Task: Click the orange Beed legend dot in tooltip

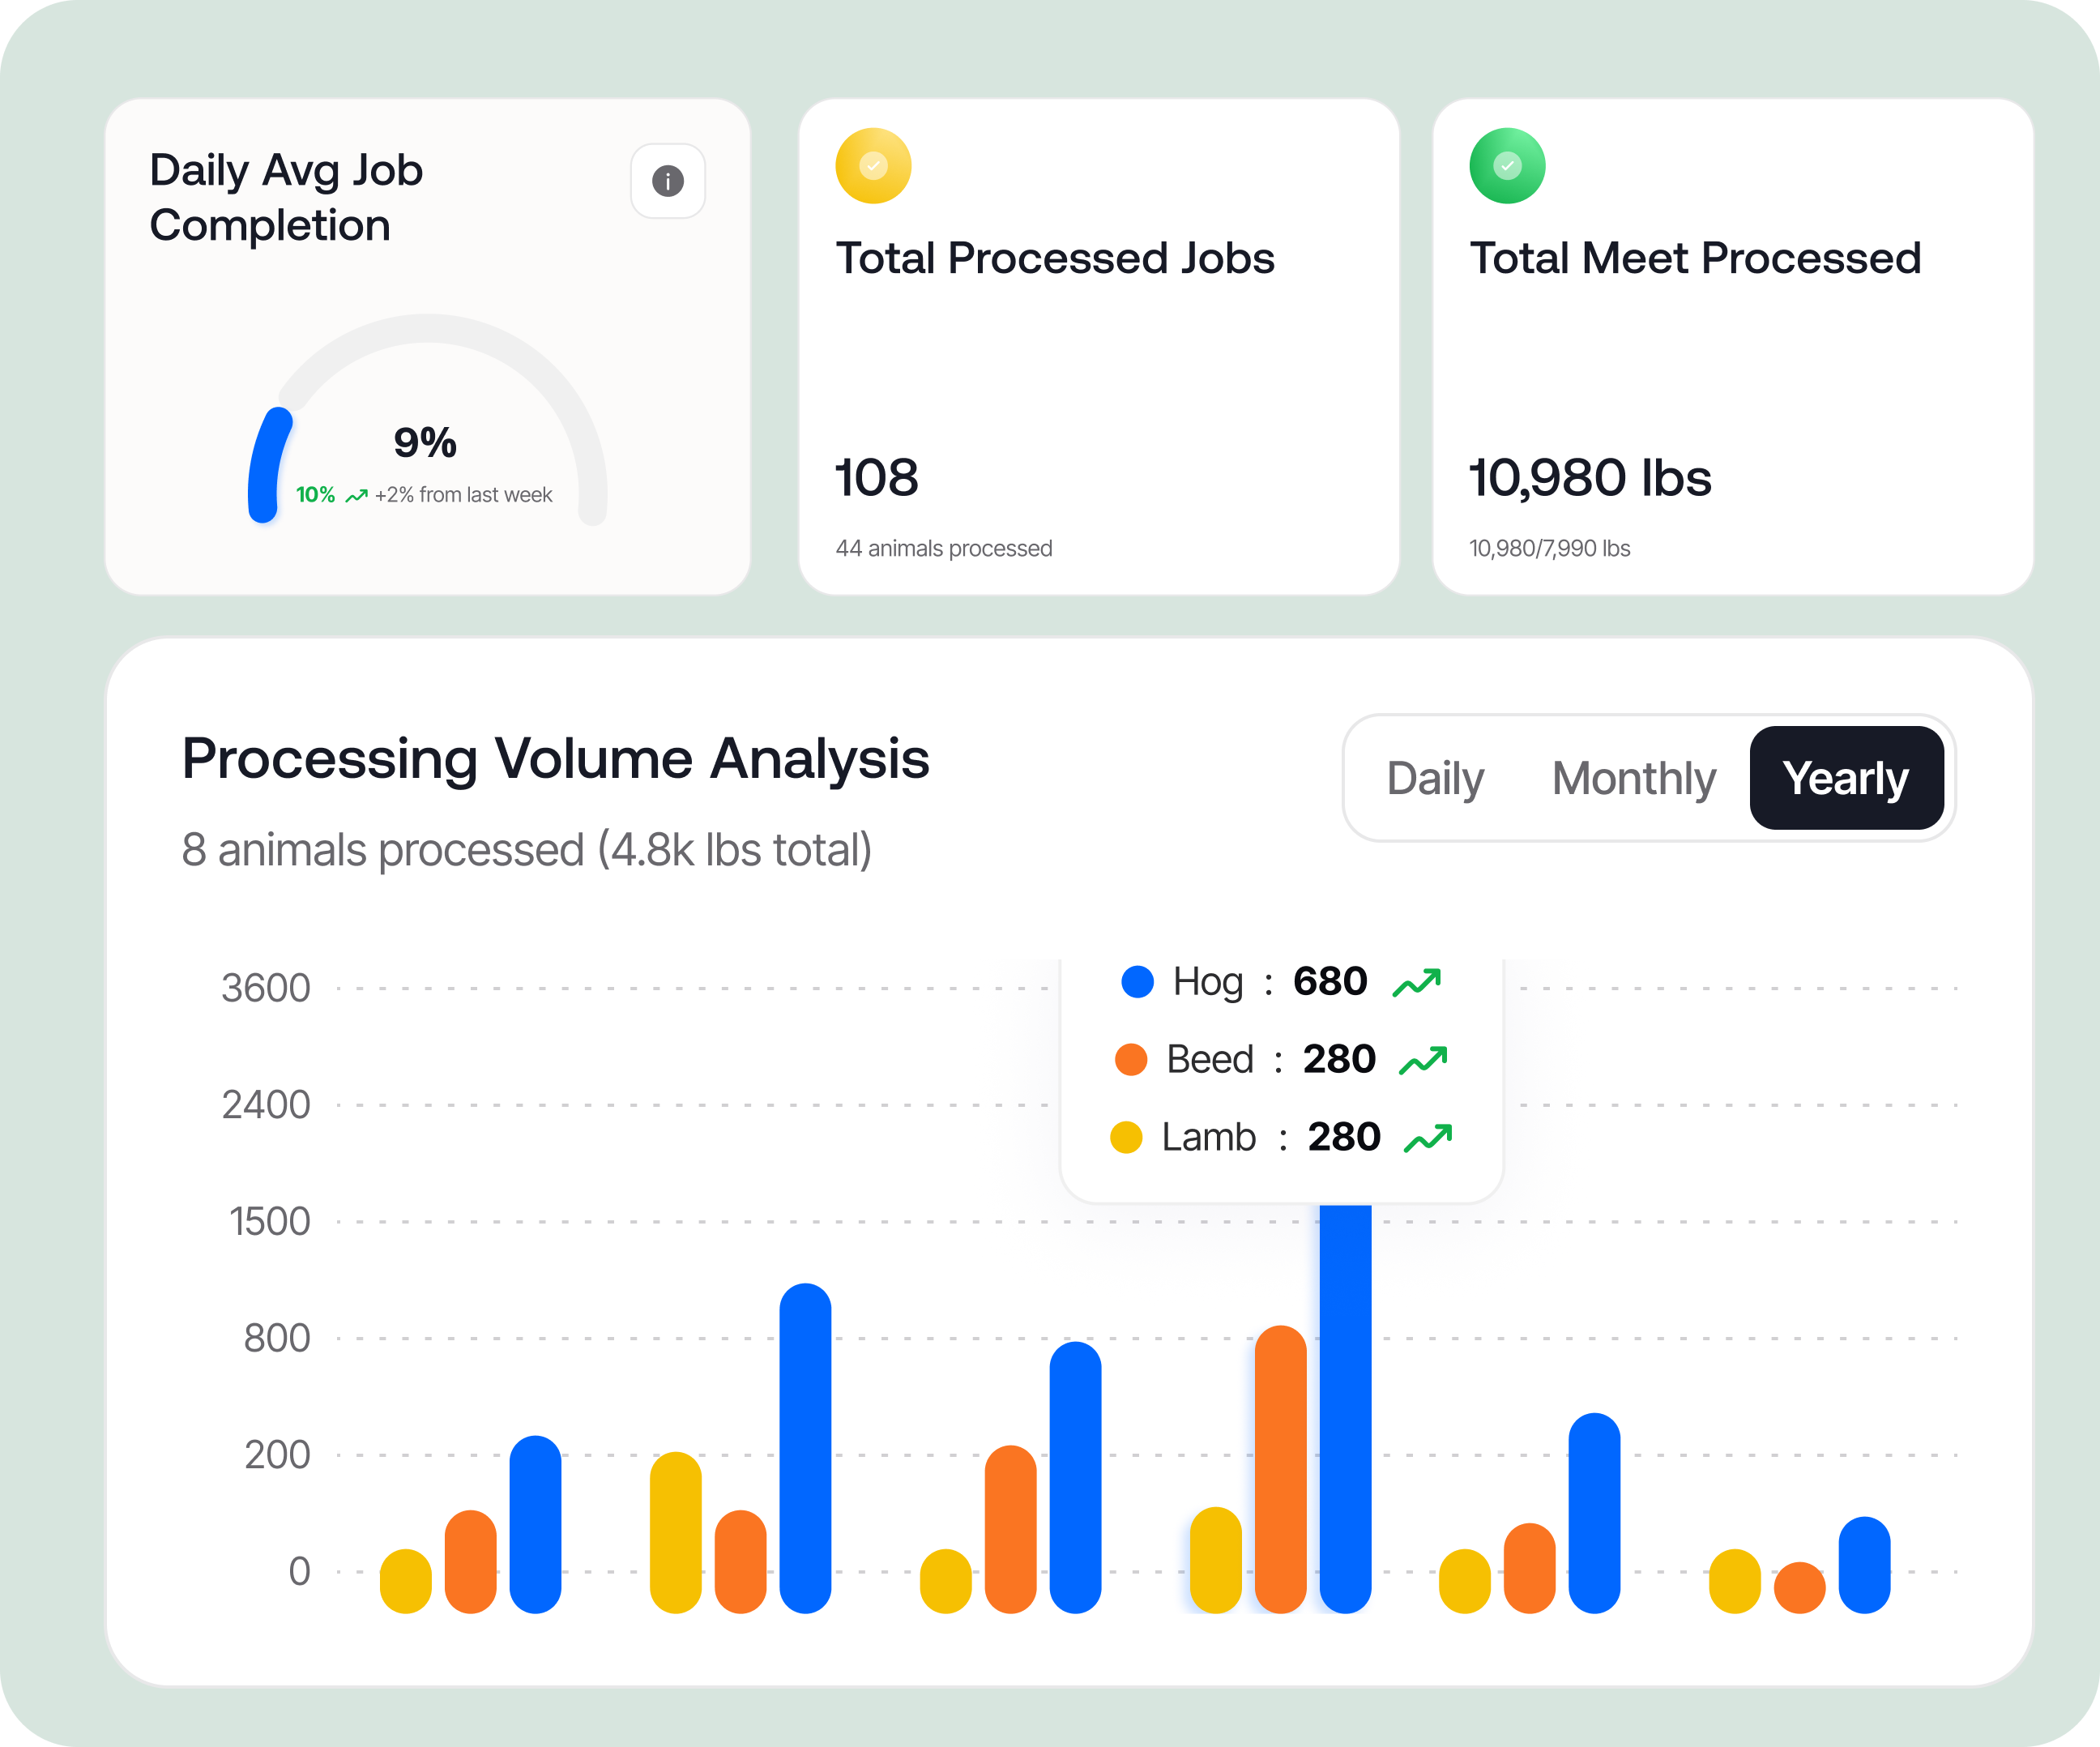Action: pyautogui.click(x=1131, y=1060)
